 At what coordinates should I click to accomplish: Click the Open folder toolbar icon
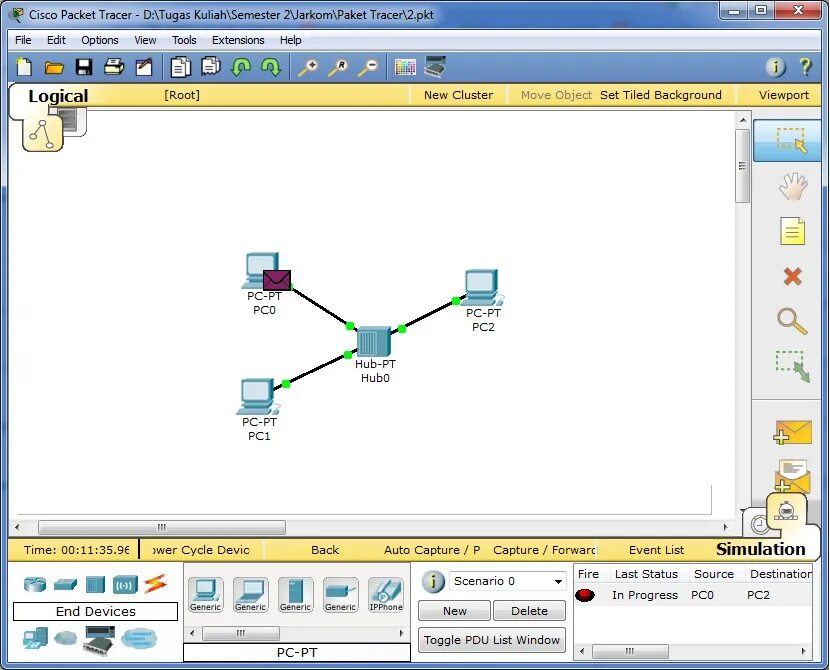54,67
